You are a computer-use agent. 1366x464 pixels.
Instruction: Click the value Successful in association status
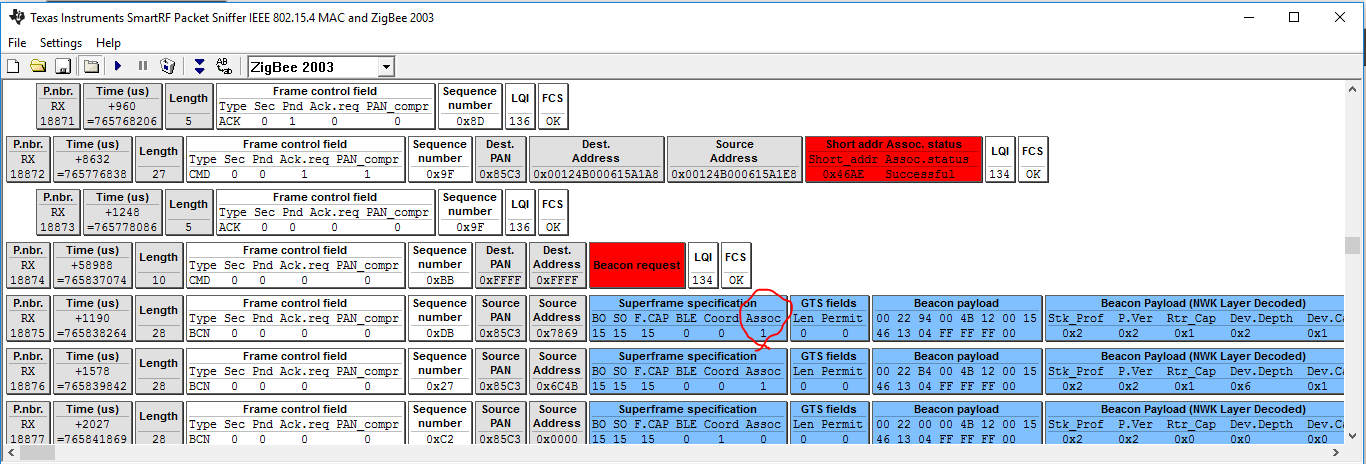click(919, 174)
